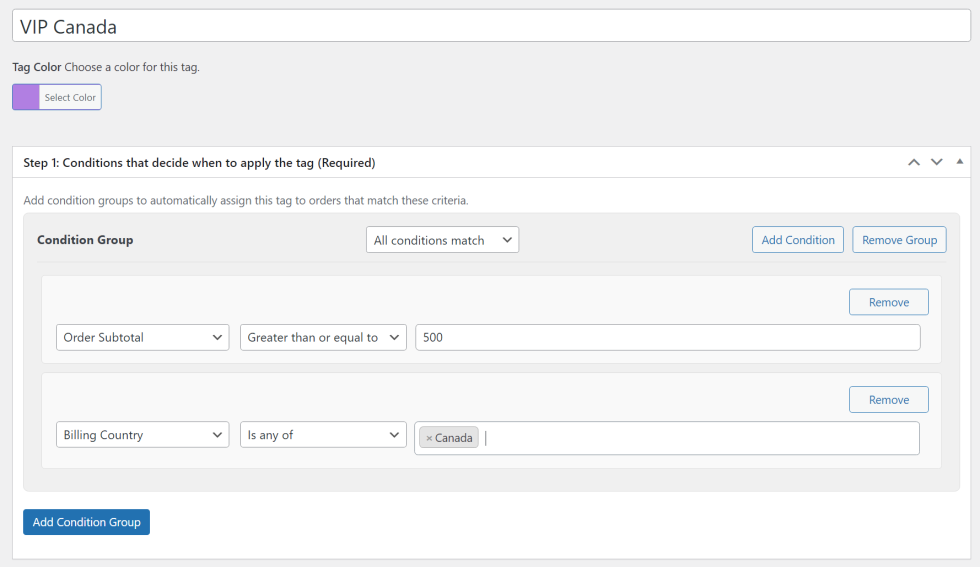
Task: Open the Is any of operator dropdown
Action: click(323, 435)
